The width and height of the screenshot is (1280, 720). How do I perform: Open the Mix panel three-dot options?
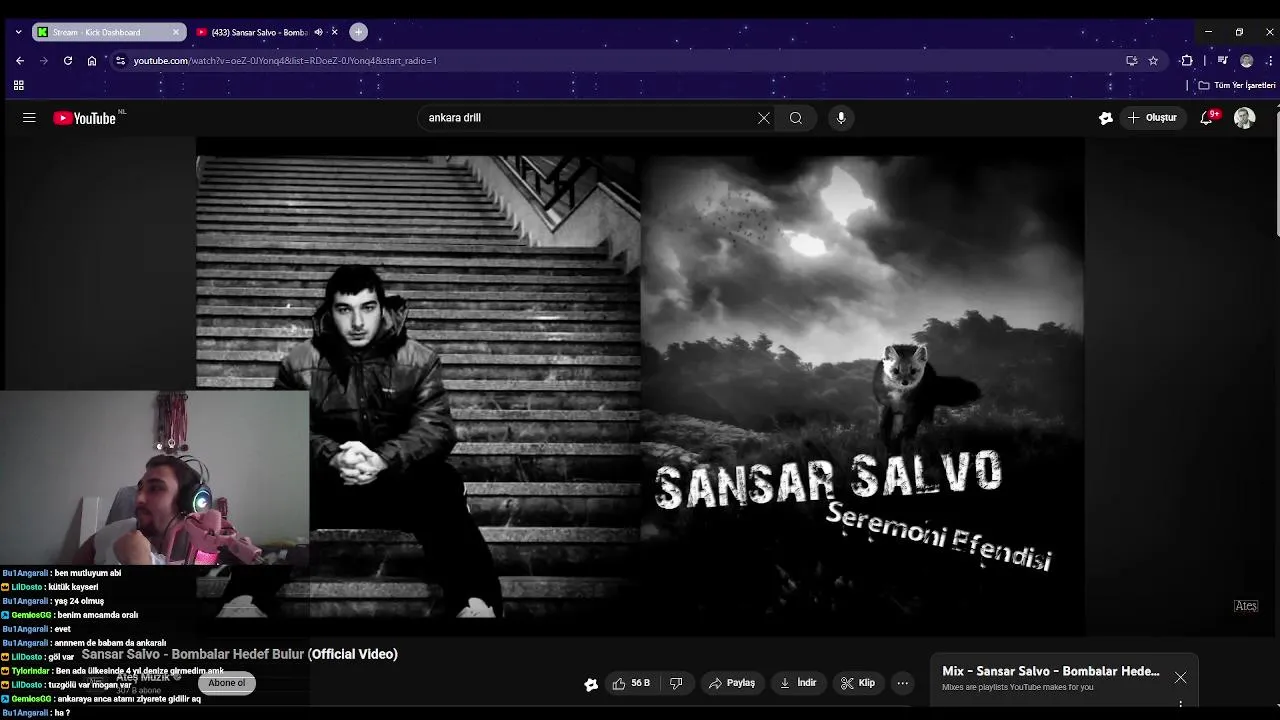pos(1181,704)
